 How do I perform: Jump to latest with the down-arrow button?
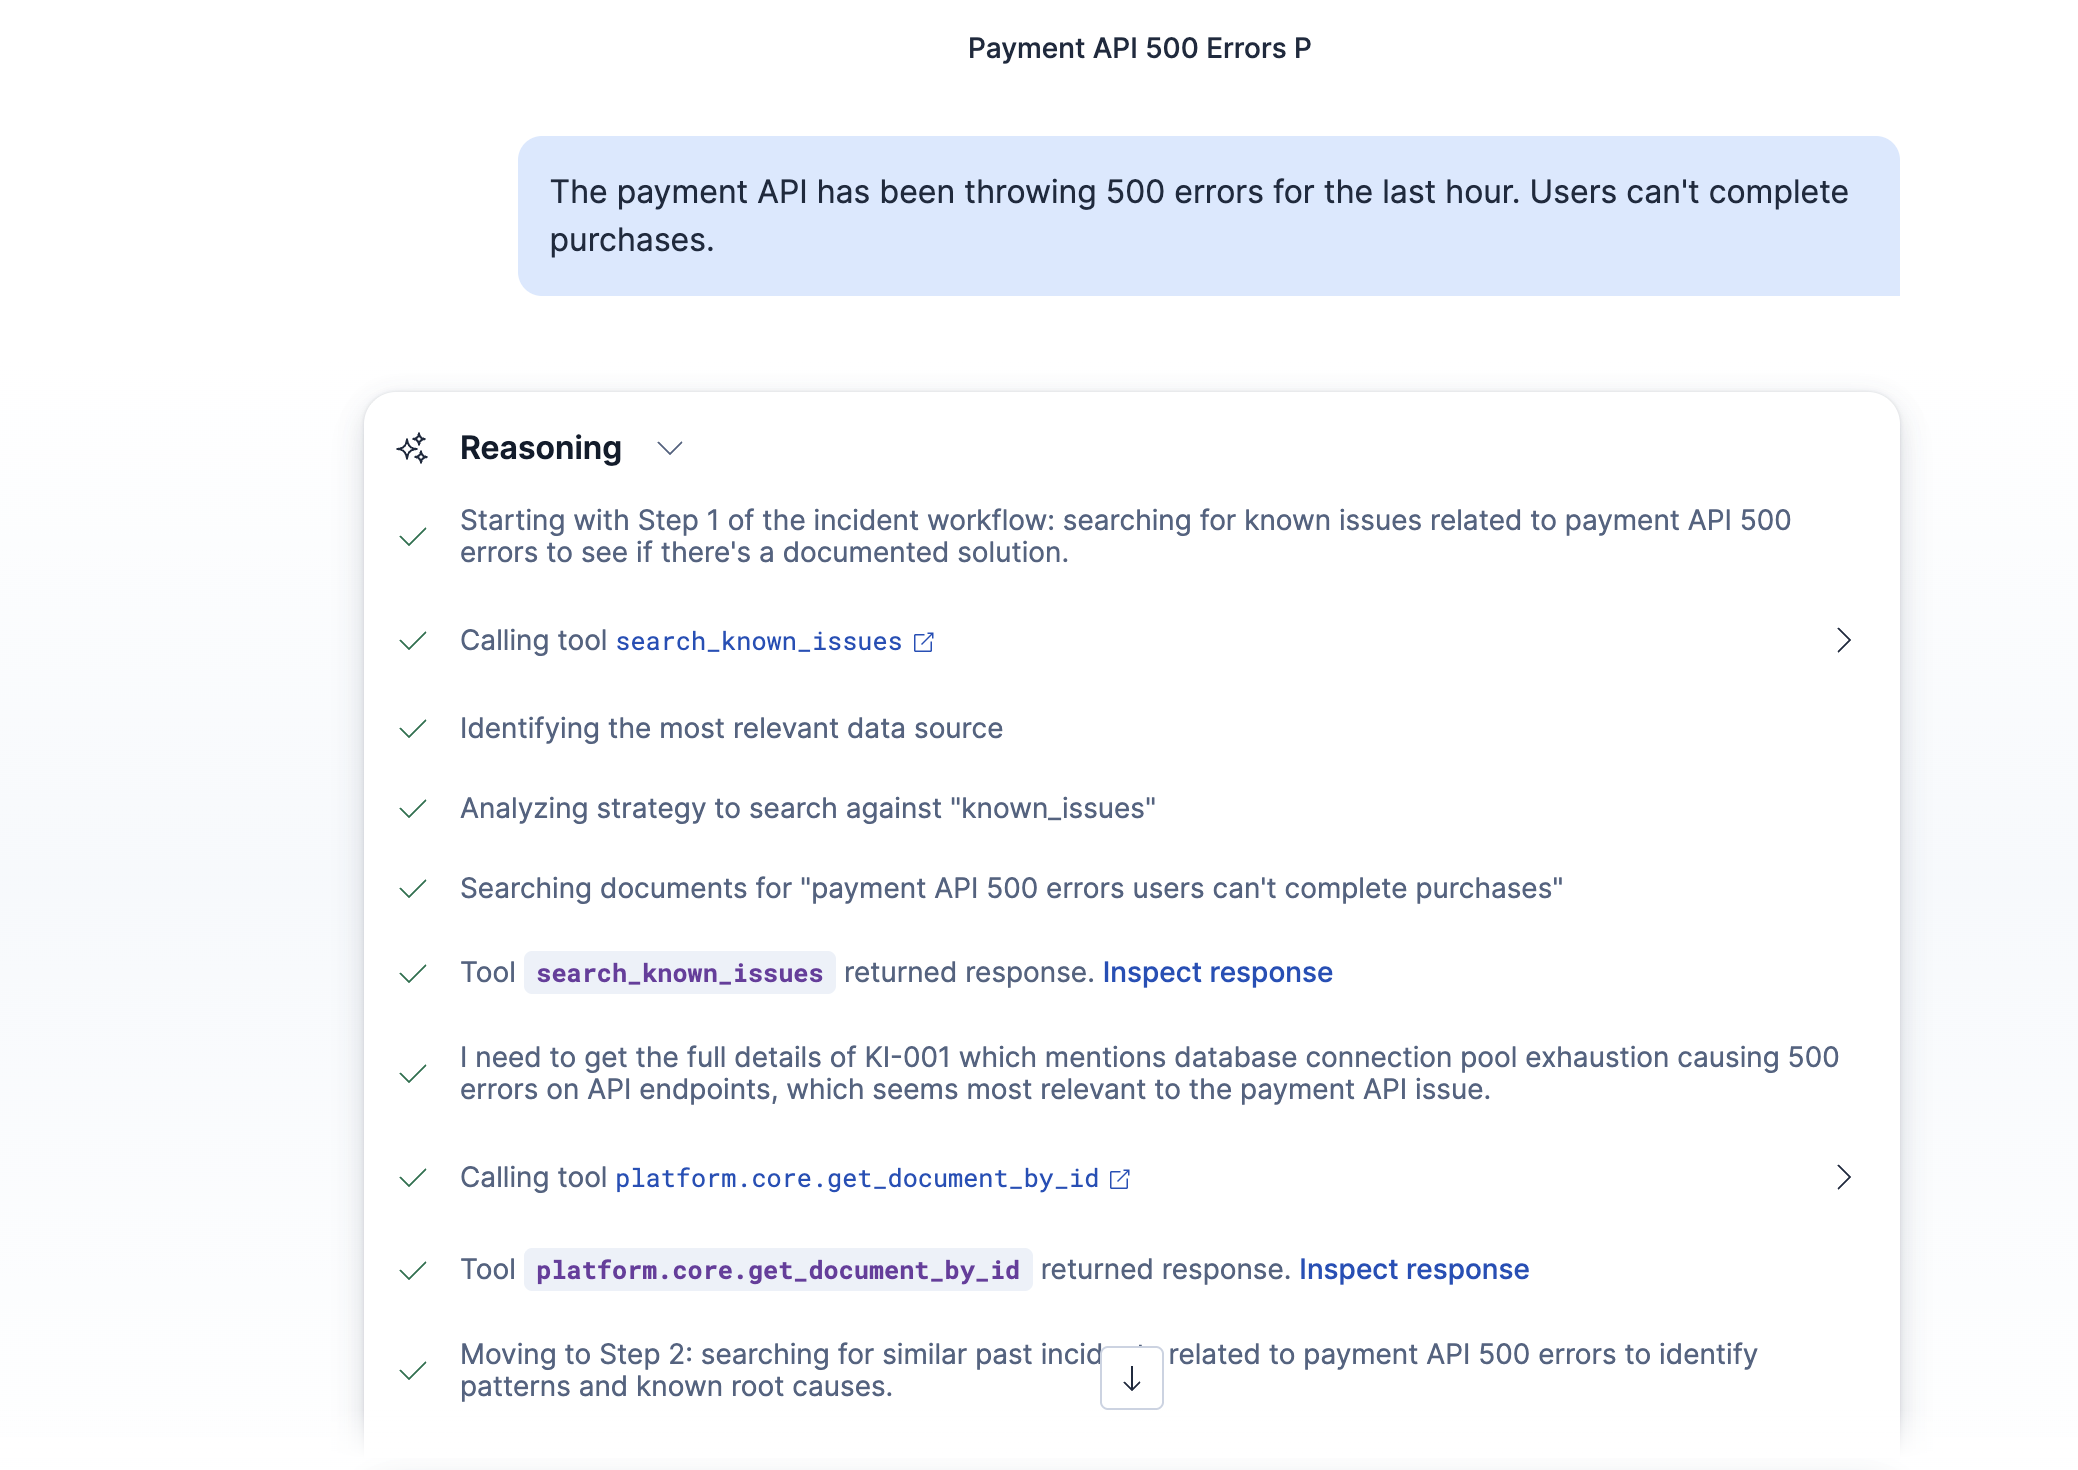(1132, 1378)
